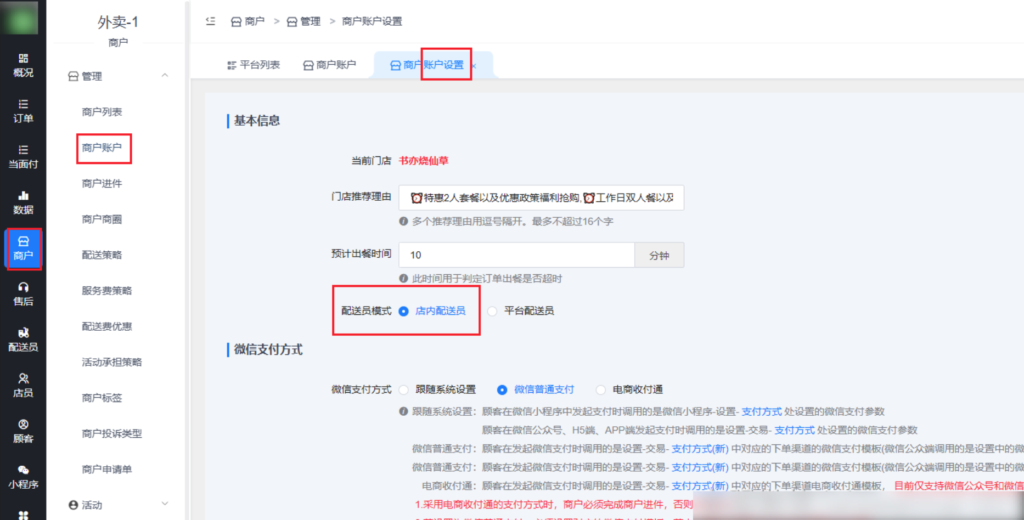This screenshot has height=520, width=1024.
Task: Open 商户列表 in the side menu
Action: 102,112
